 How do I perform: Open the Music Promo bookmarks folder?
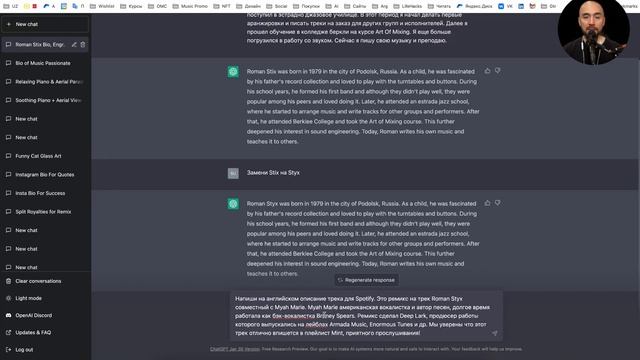pyautogui.click(x=190, y=6)
